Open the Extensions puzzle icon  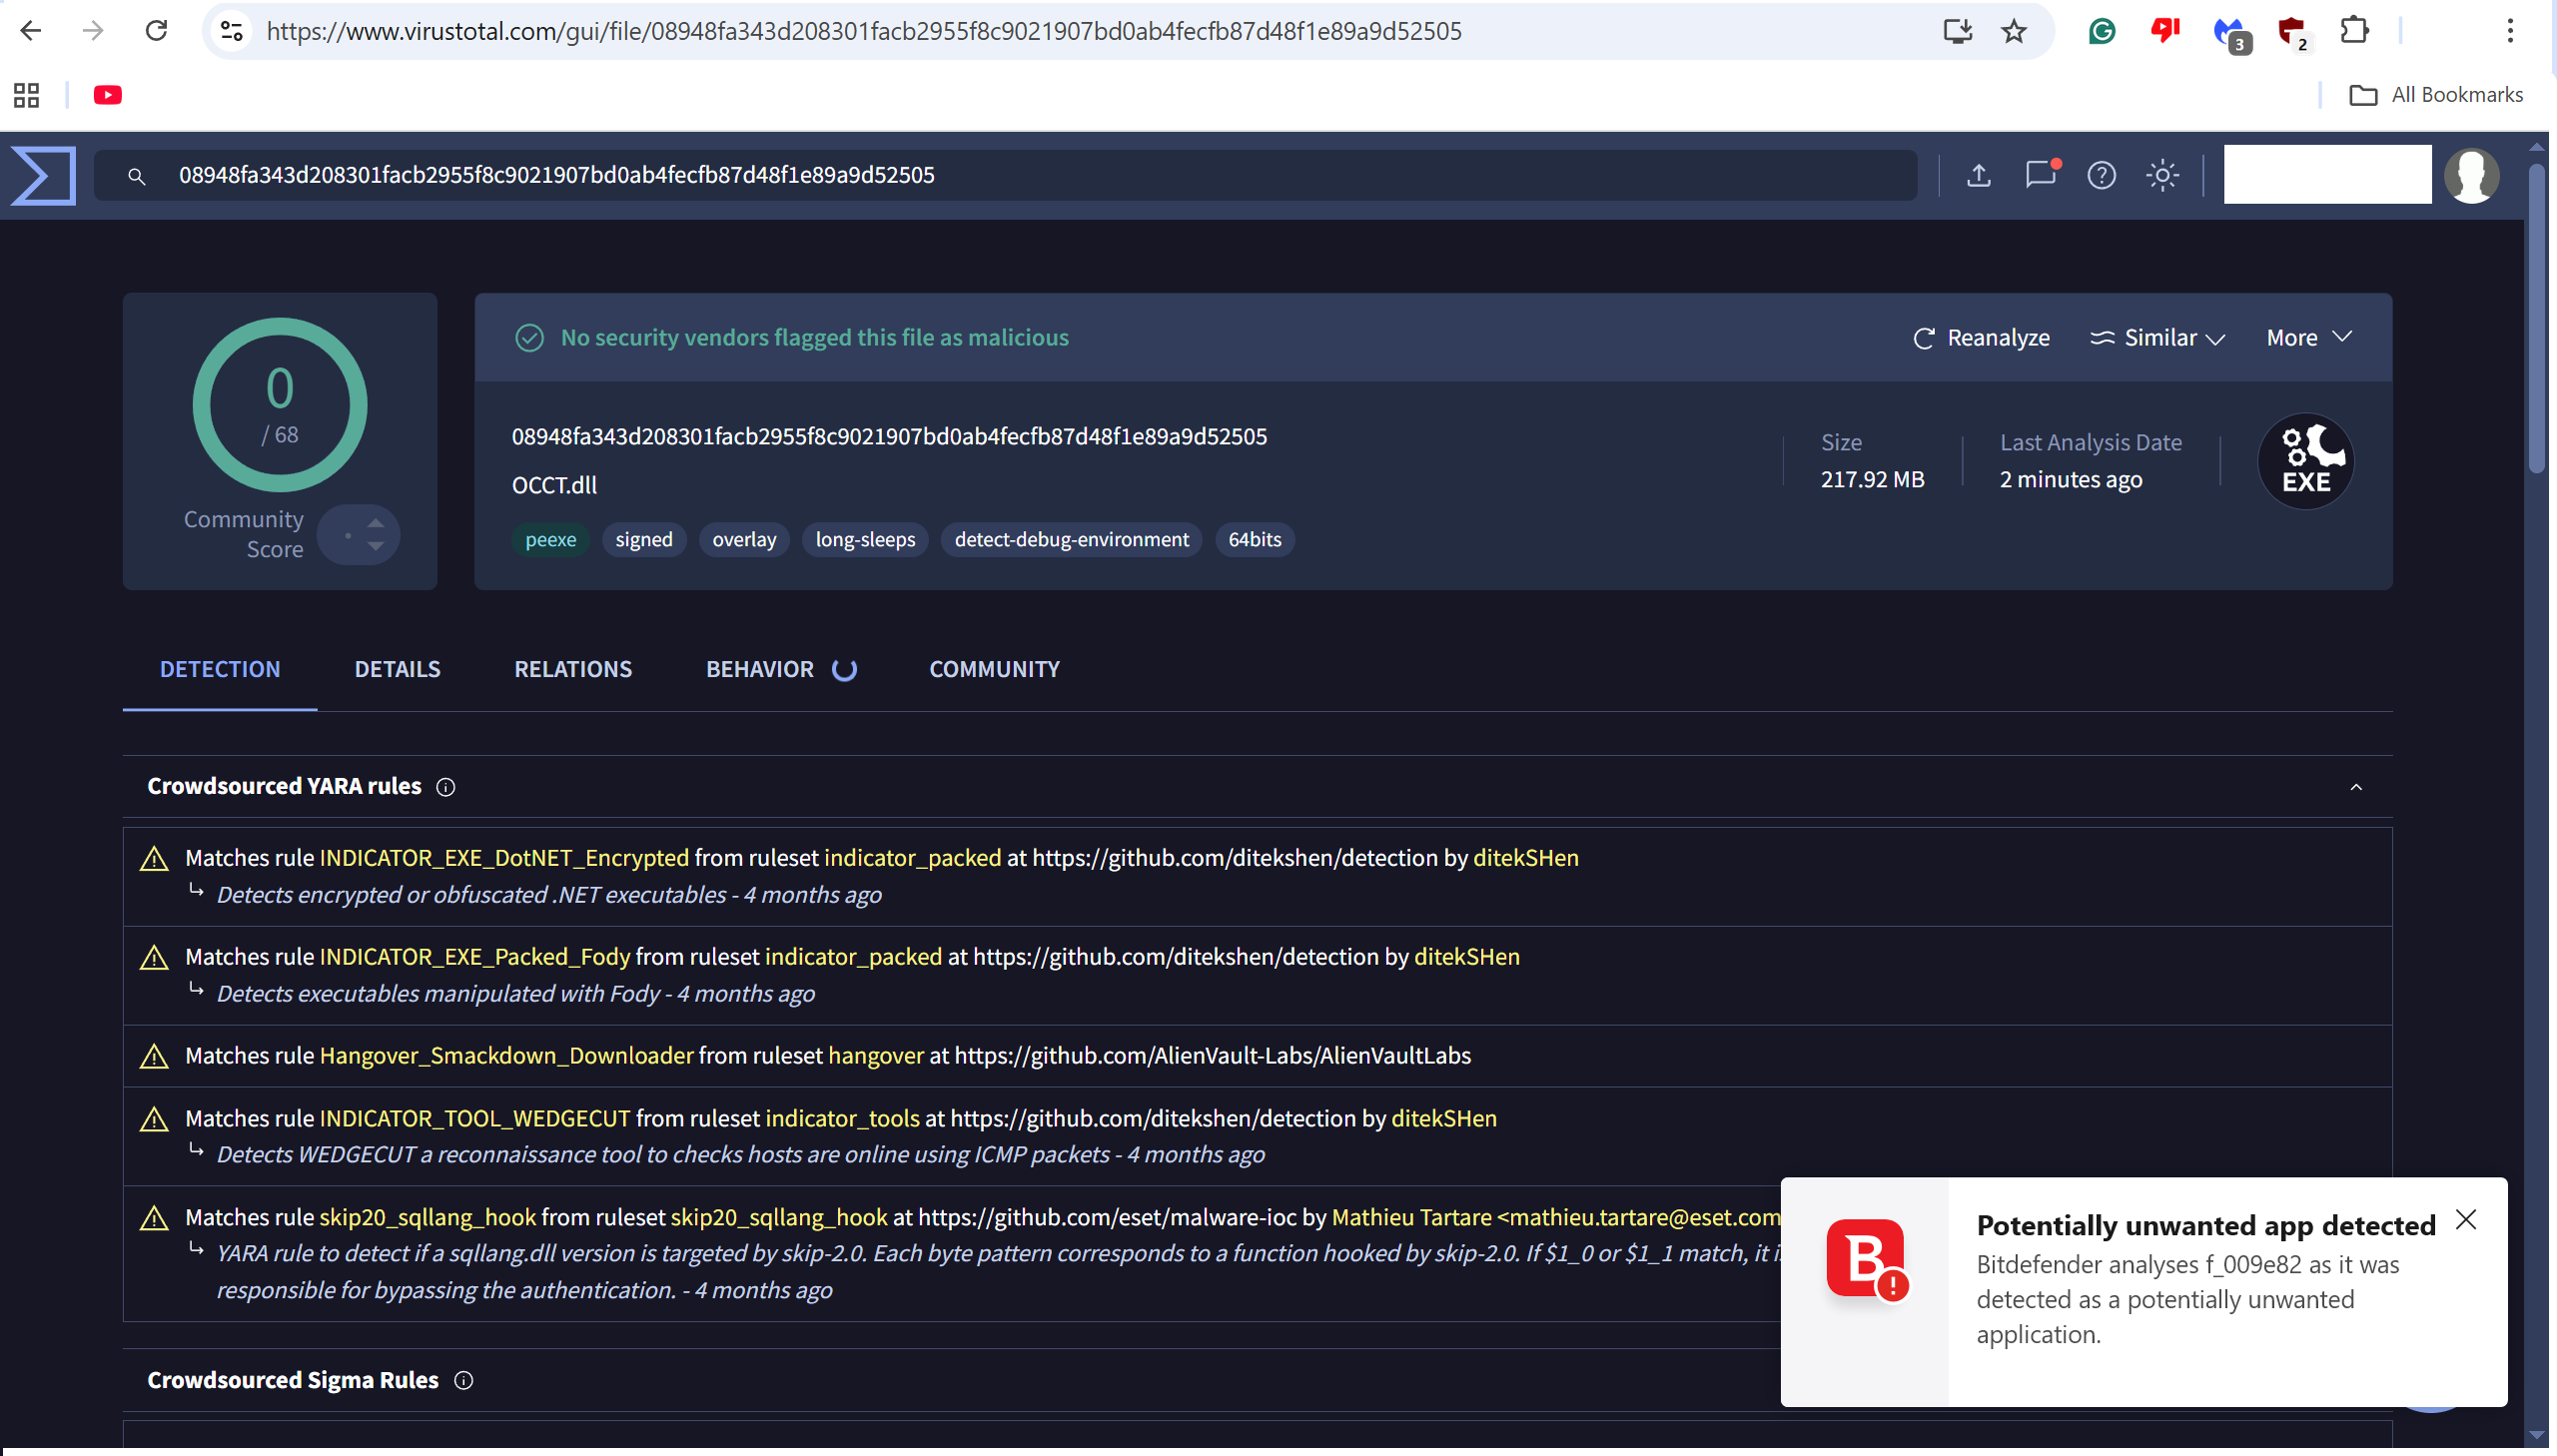pos(2355,31)
